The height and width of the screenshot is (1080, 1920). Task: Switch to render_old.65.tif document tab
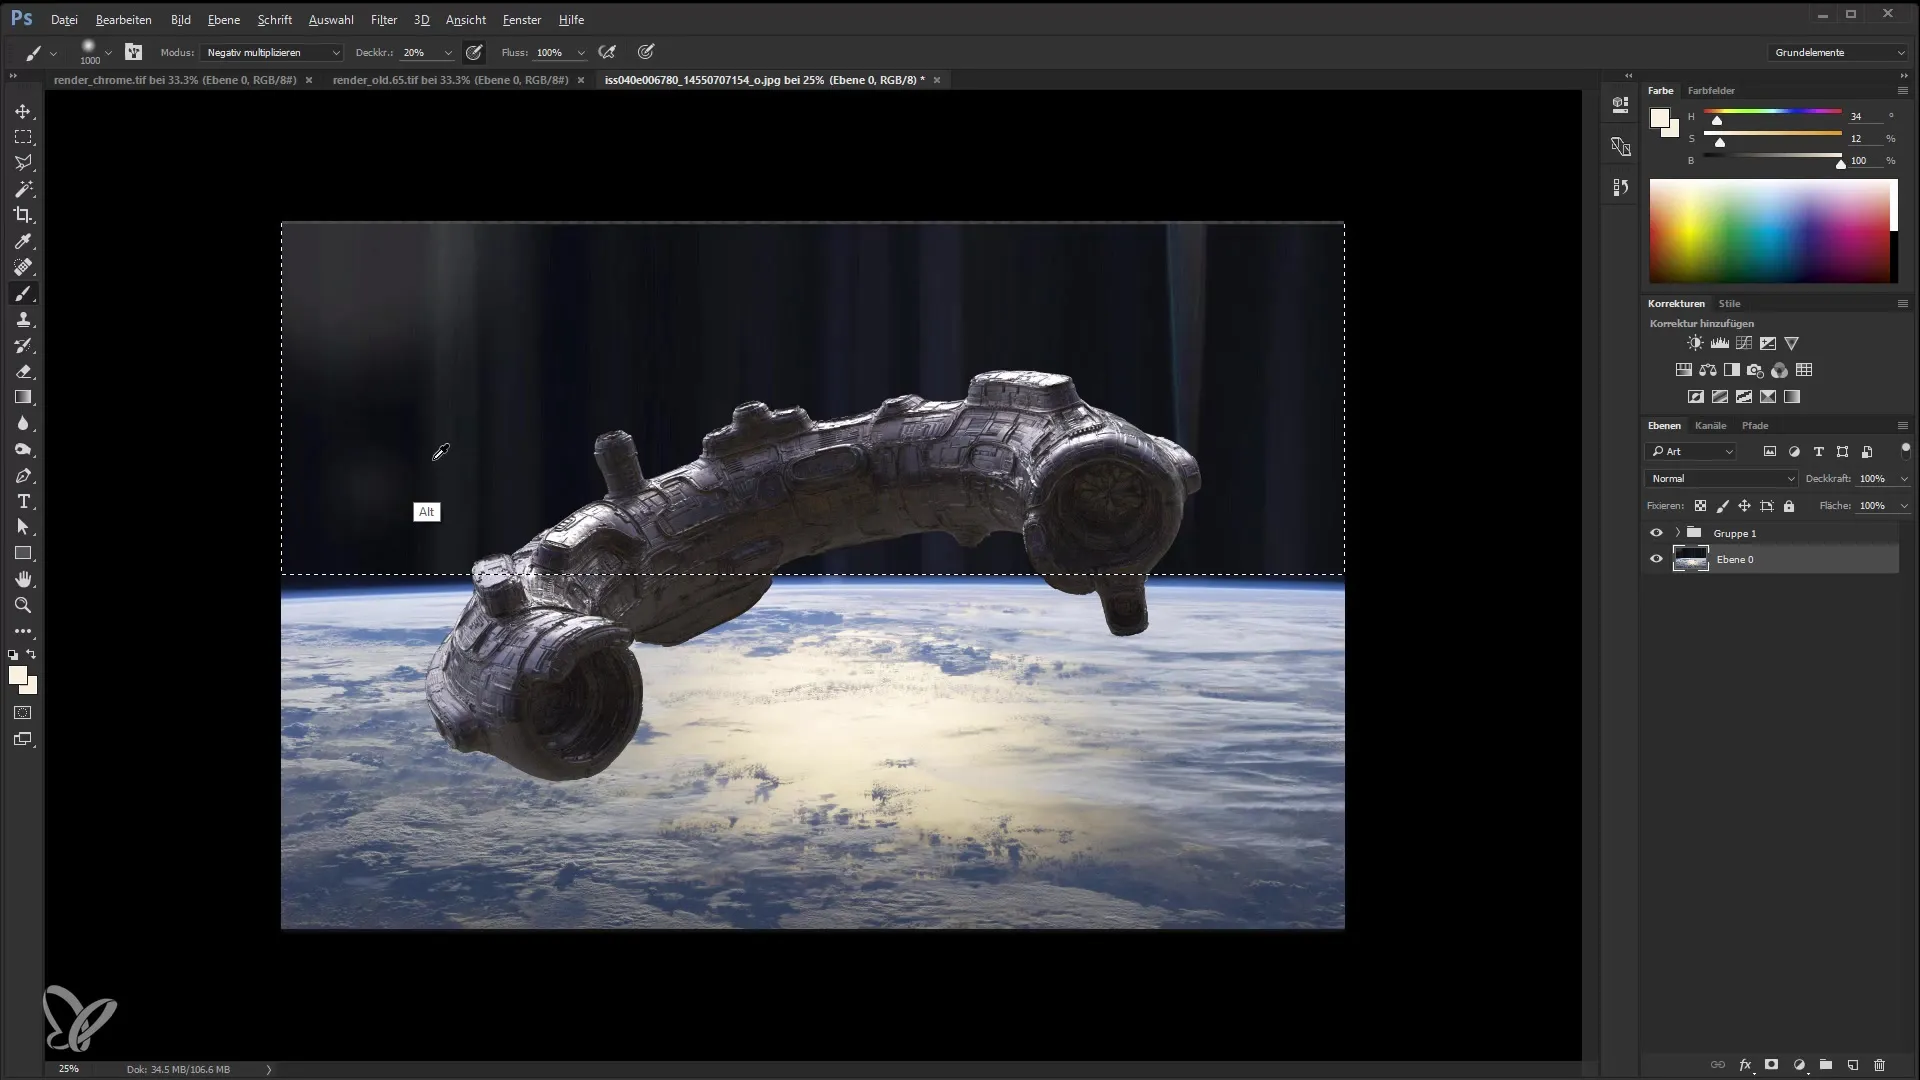pos(450,80)
